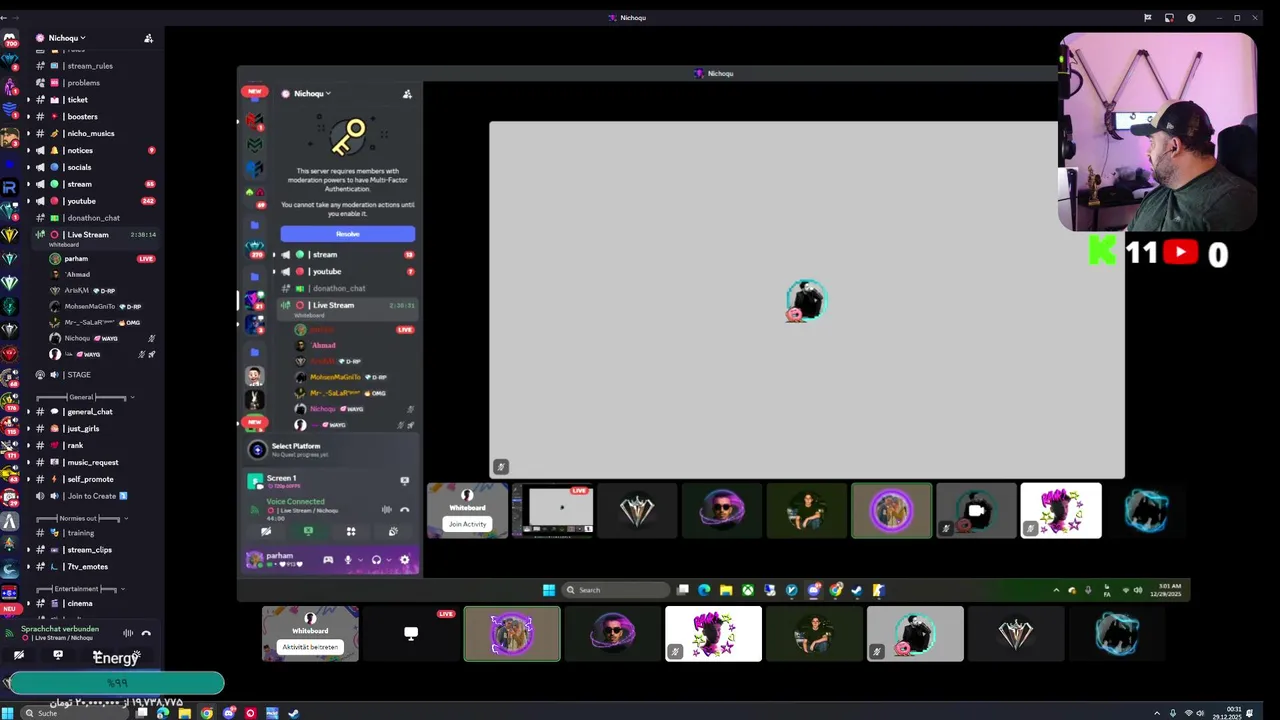Toggle noise suppression in Sprachchat verbunden panel
Image resolution: width=1280 pixels, height=720 pixels.
(128, 633)
